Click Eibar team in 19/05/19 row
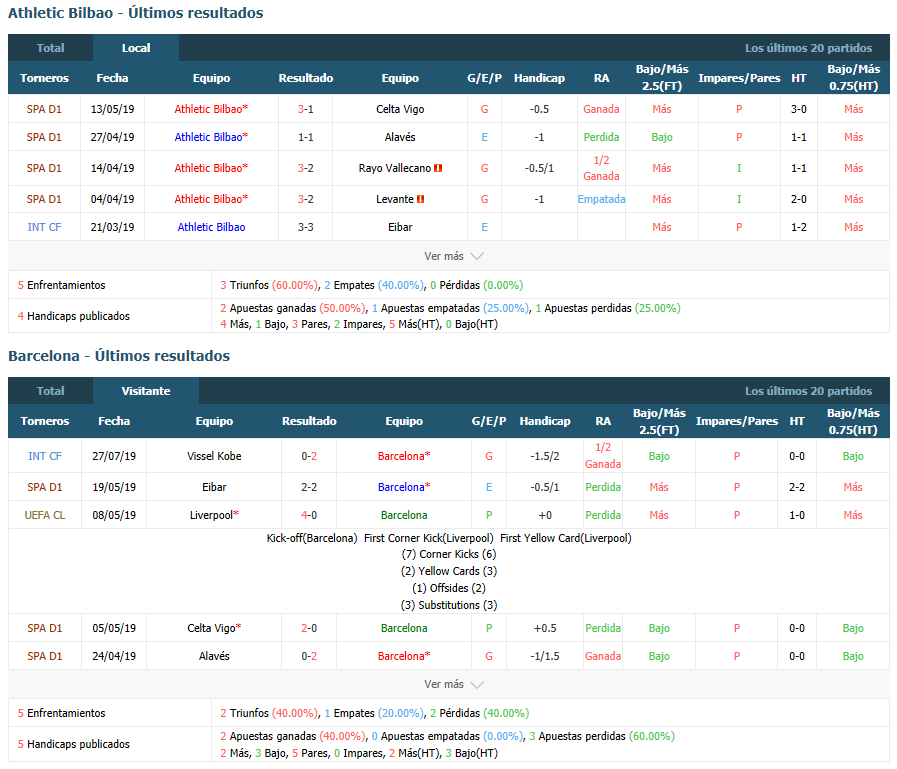The image size is (897, 769). point(214,487)
